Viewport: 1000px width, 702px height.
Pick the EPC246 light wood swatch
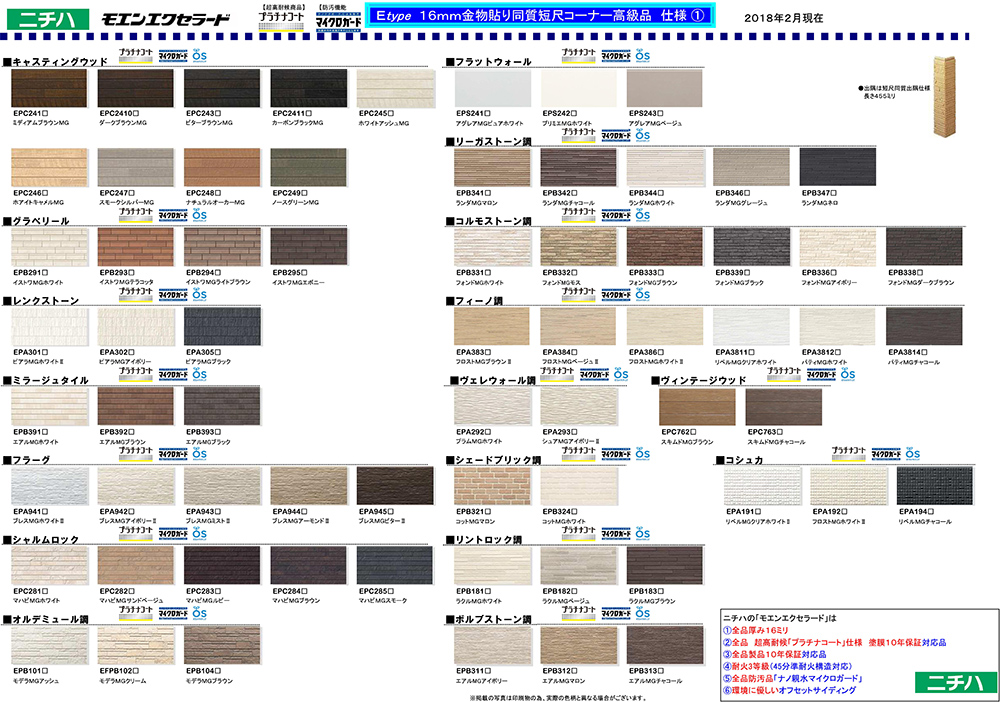click(x=49, y=168)
